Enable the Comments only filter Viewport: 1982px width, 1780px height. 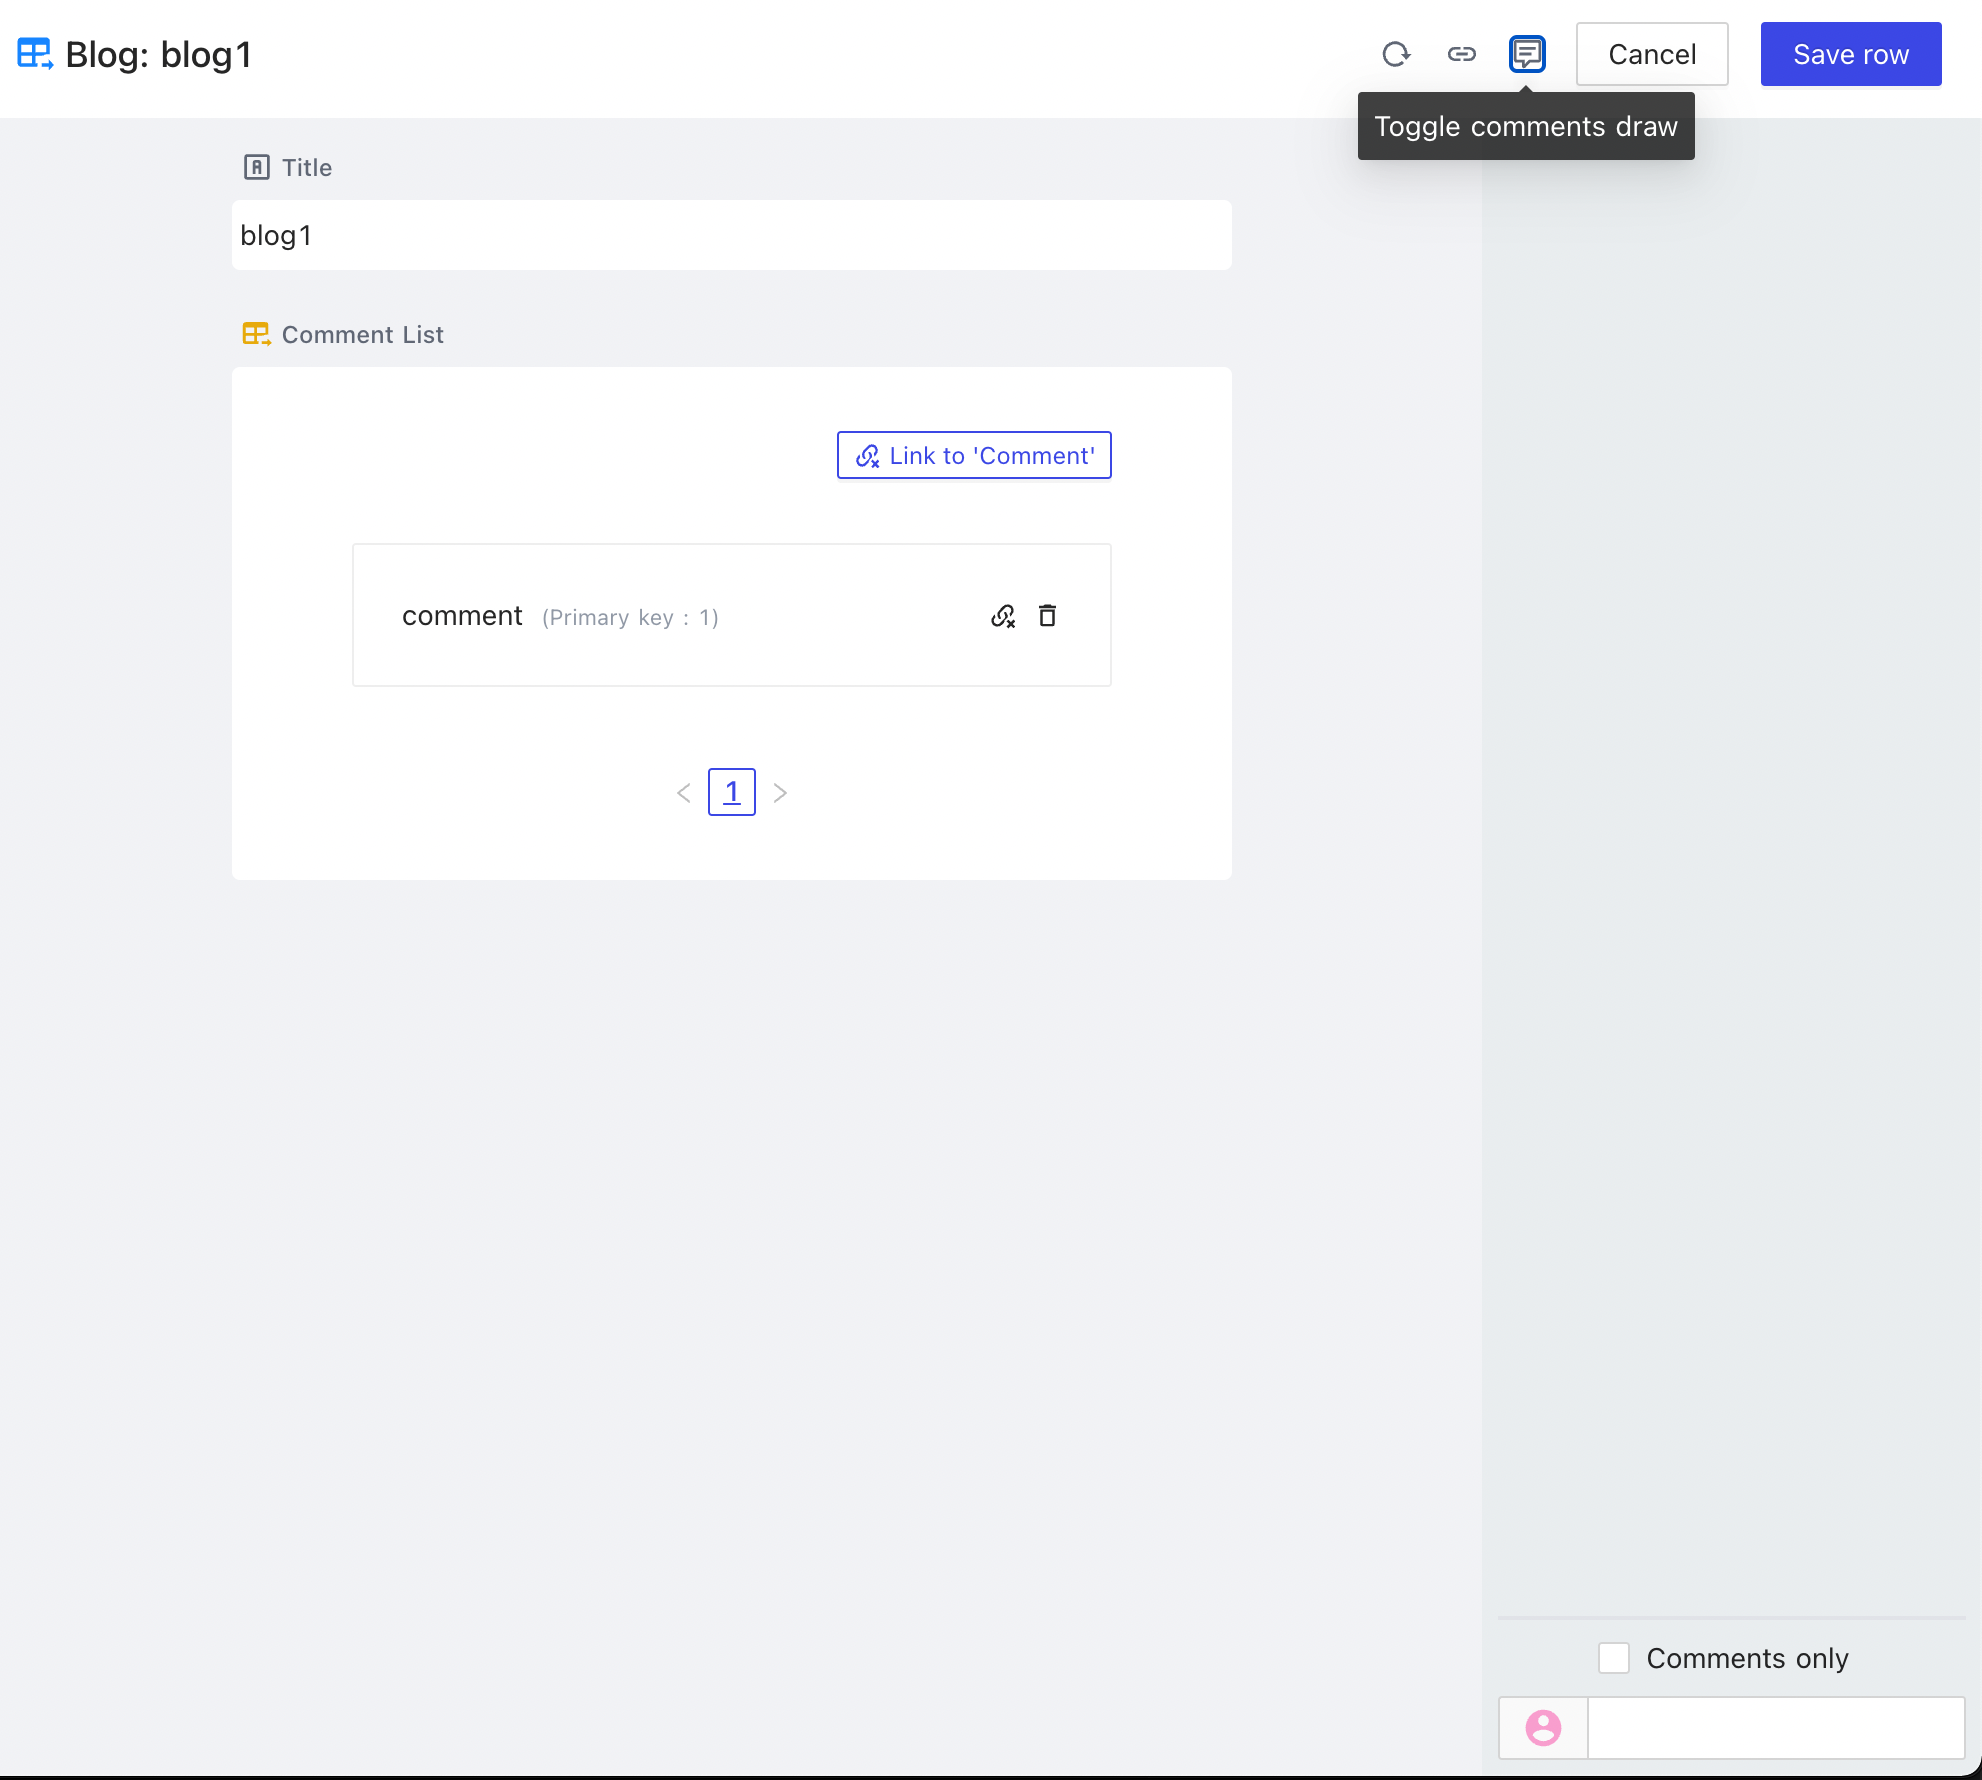[x=1614, y=1657]
